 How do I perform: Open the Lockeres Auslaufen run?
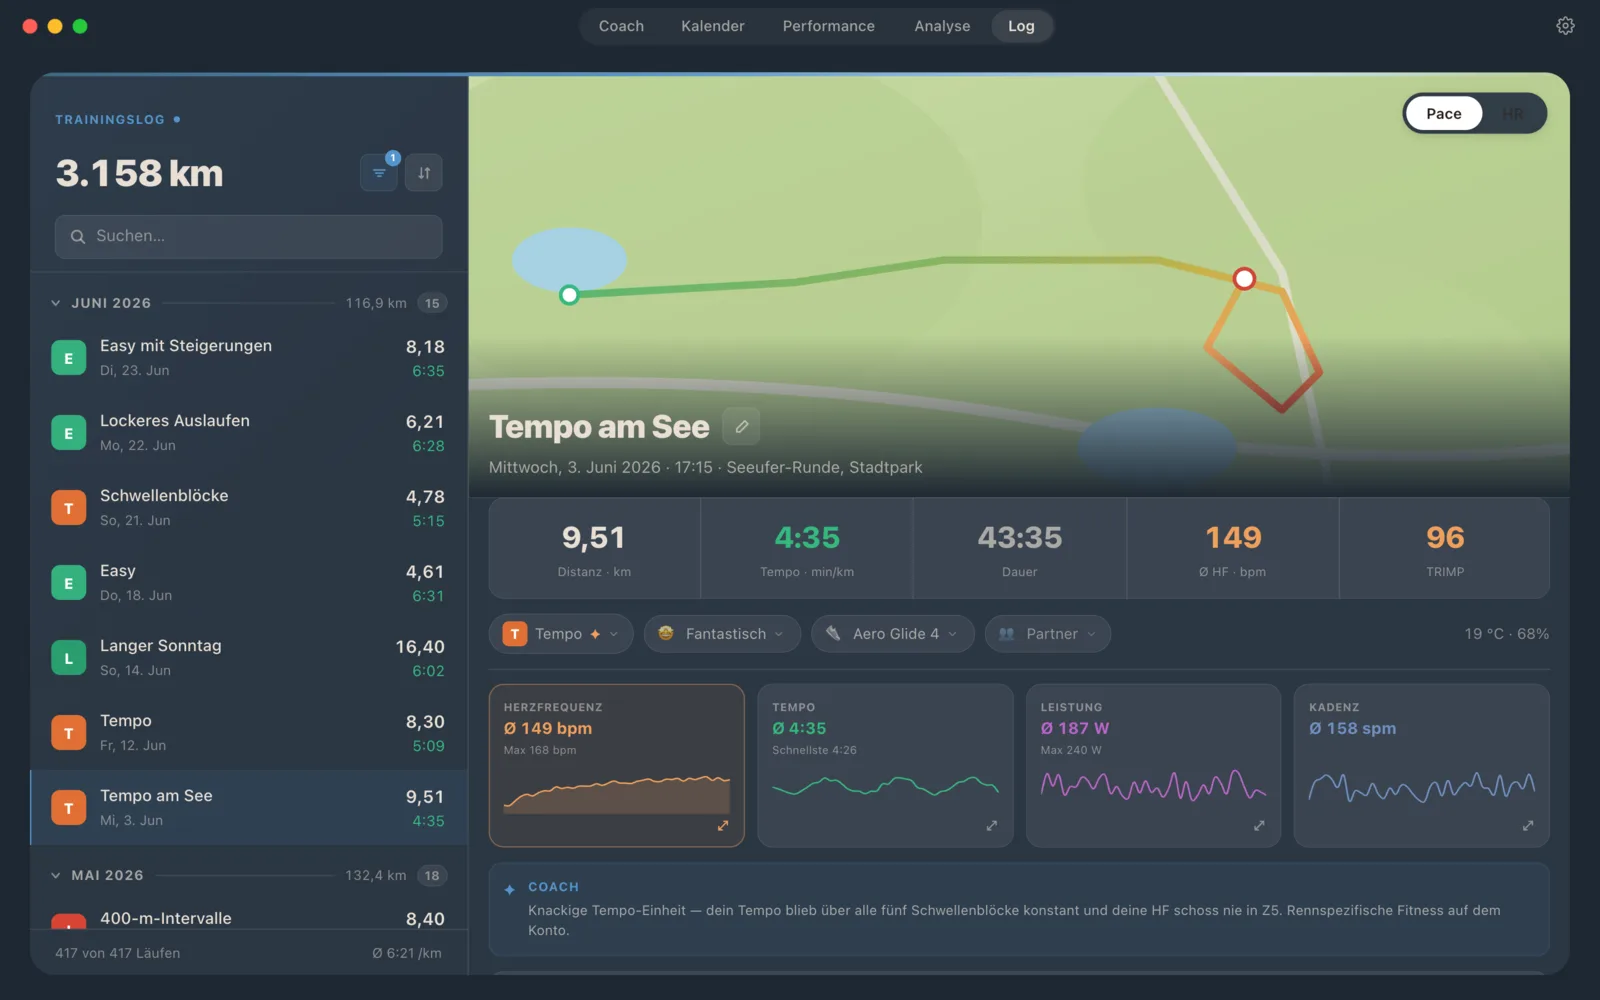click(x=249, y=433)
